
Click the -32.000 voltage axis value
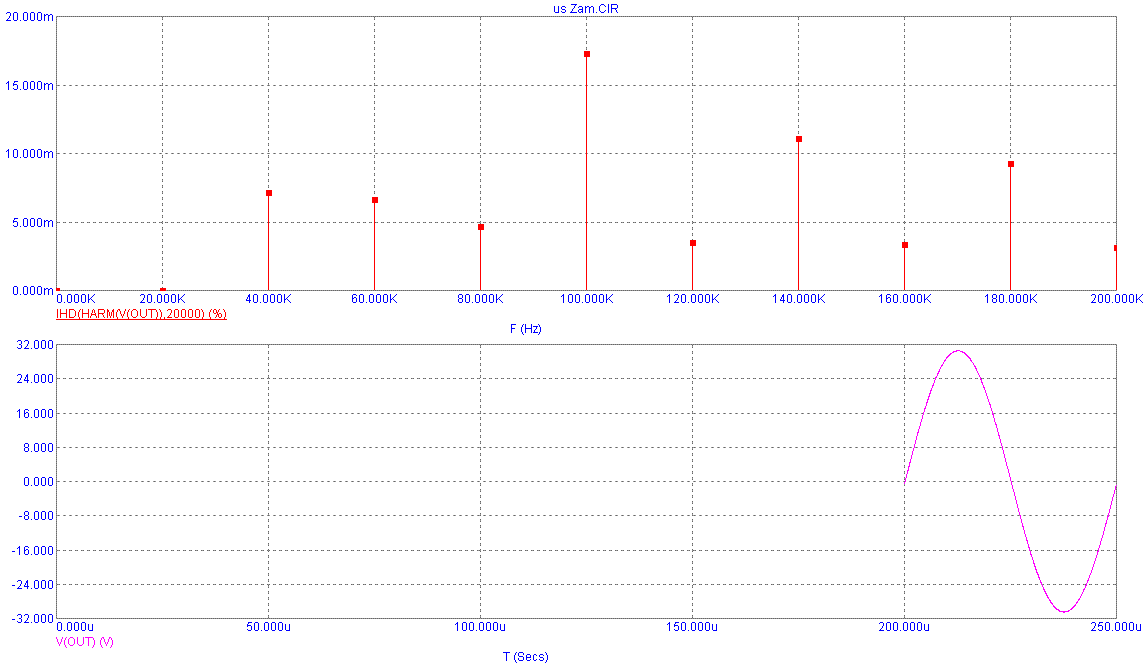click(34, 619)
